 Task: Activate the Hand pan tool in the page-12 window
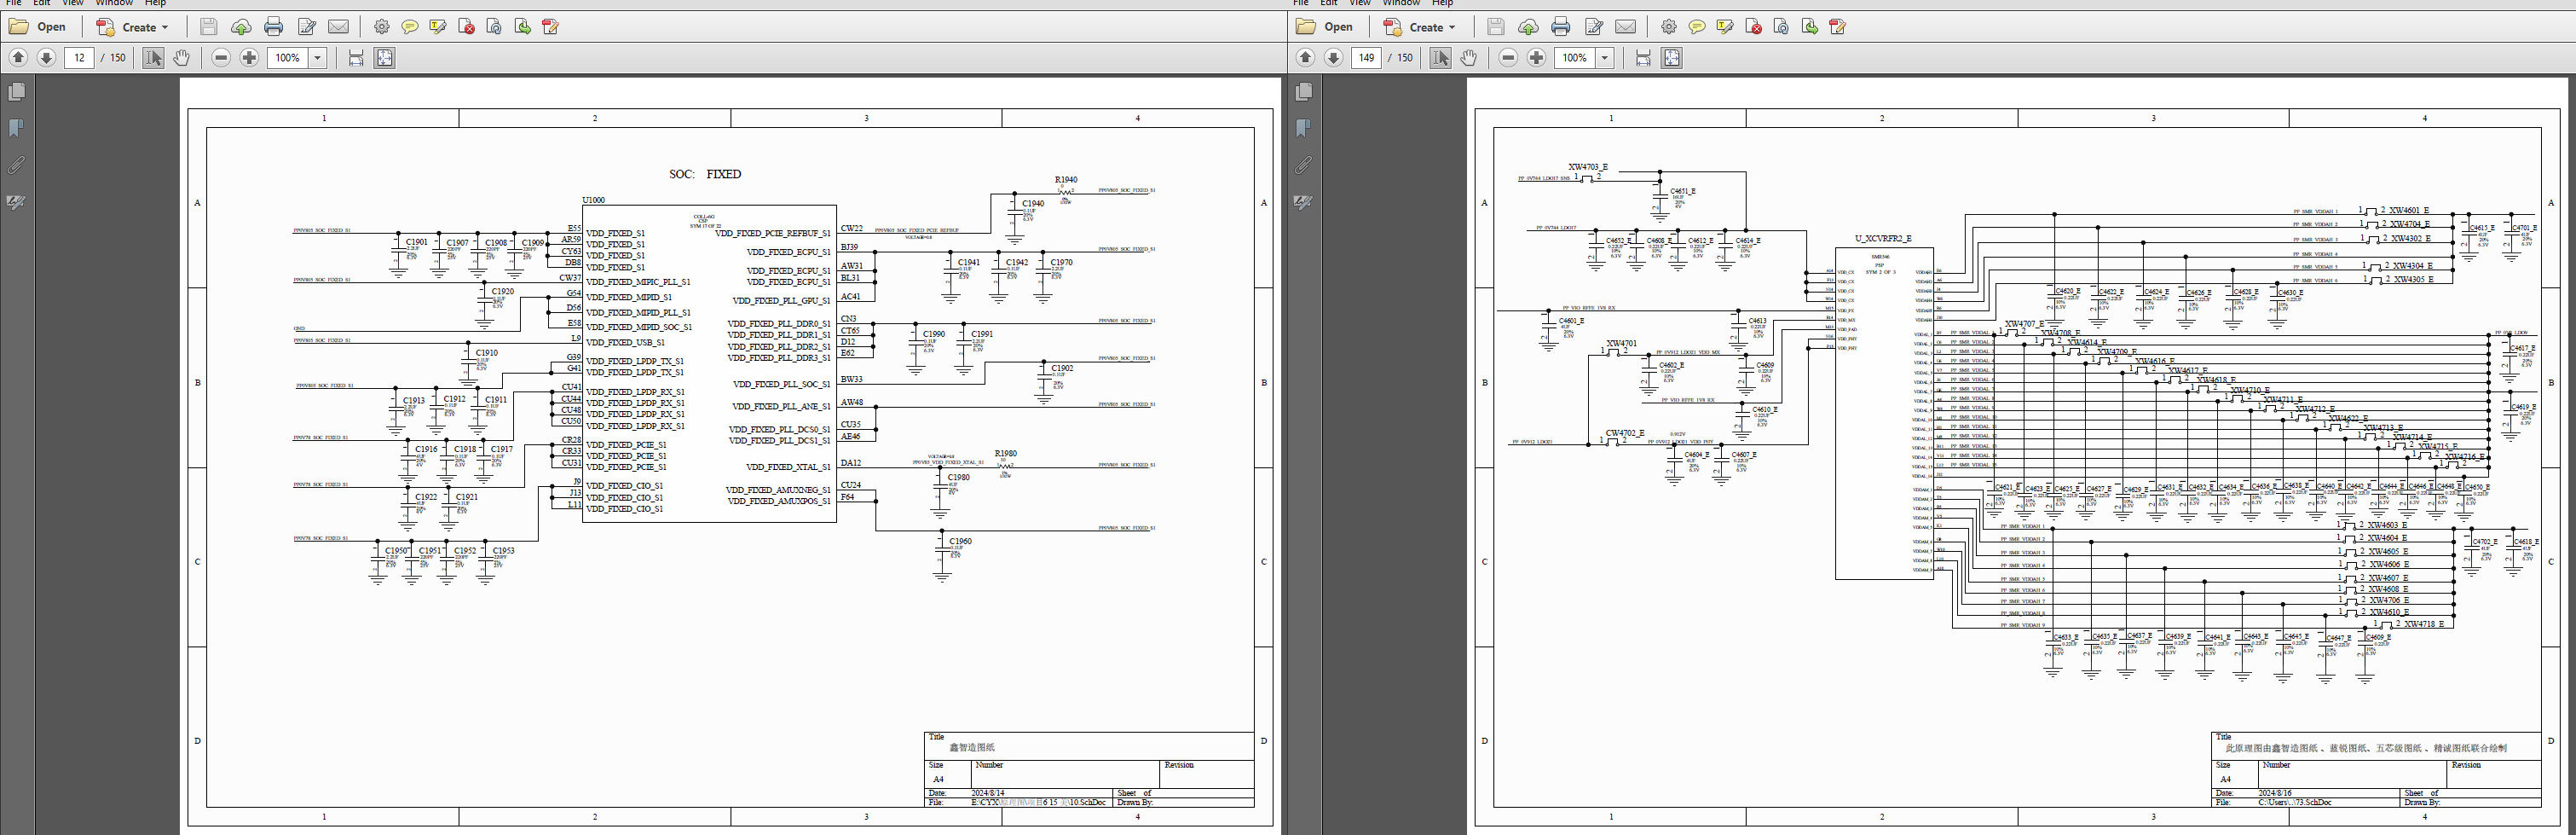[181, 58]
